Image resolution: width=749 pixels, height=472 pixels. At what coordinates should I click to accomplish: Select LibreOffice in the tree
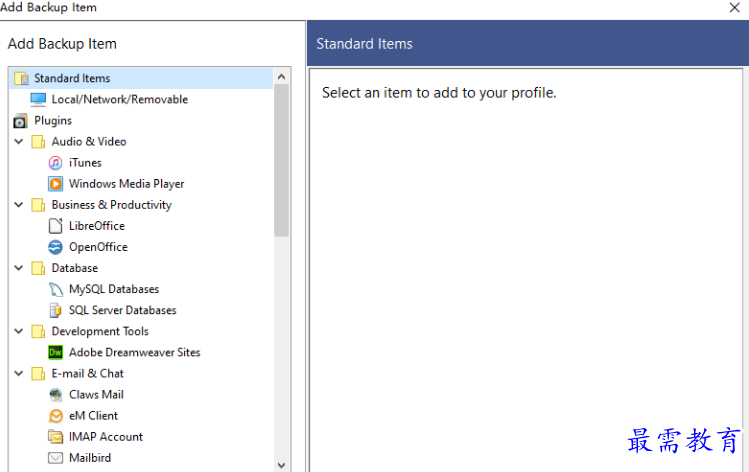[x=97, y=226]
